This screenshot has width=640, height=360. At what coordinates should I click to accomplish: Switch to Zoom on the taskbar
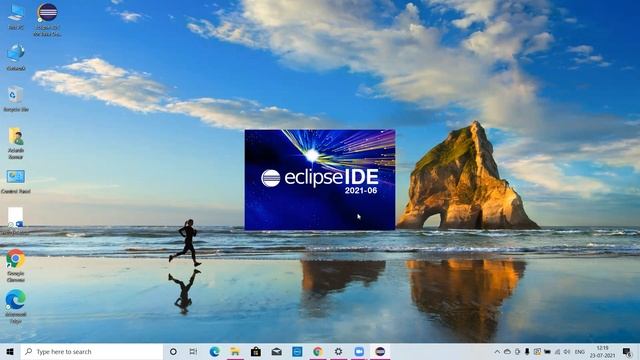coord(359,351)
